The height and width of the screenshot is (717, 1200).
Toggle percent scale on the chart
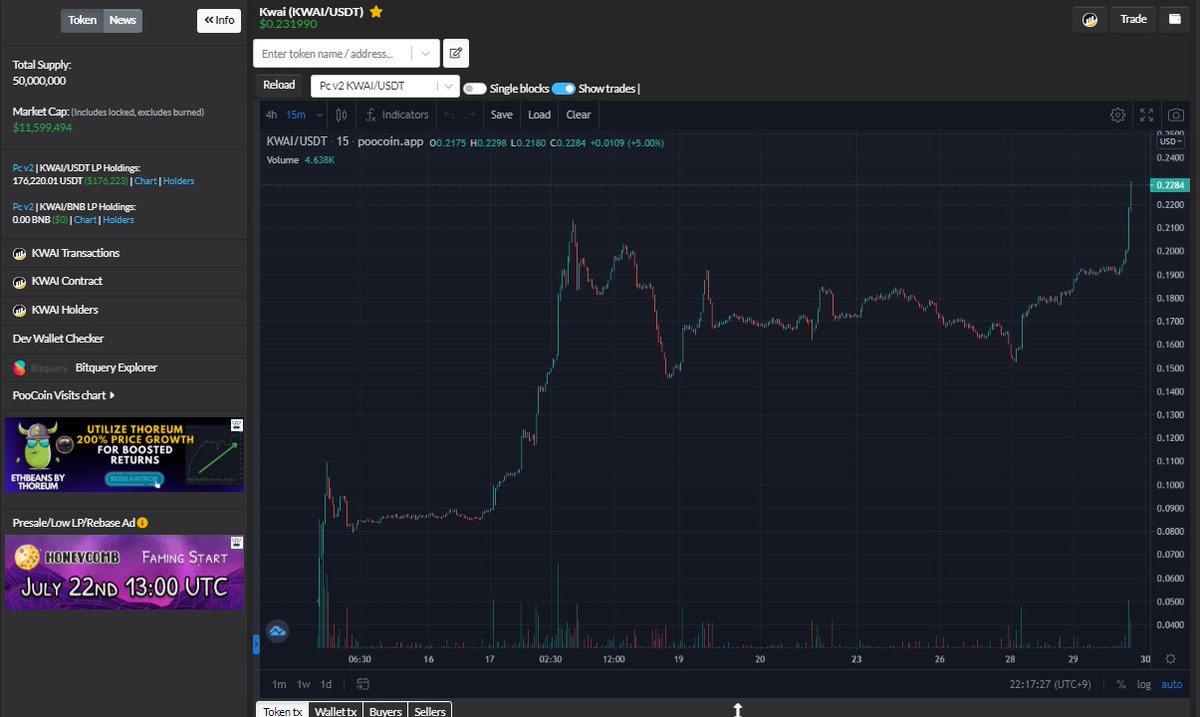point(1121,684)
